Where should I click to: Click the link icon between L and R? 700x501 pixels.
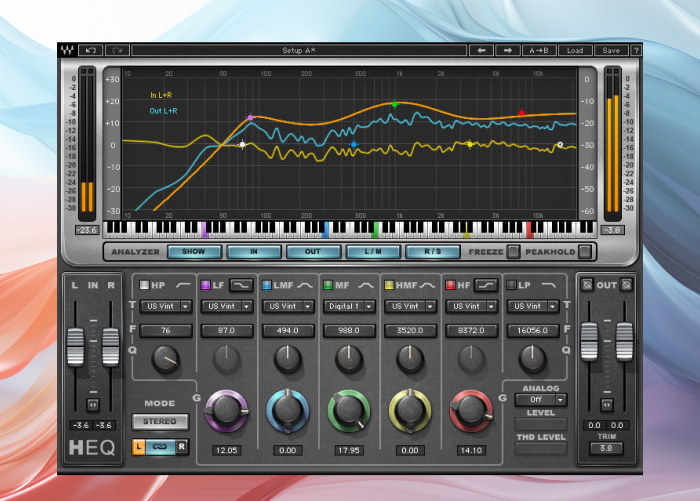[x=160, y=448]
